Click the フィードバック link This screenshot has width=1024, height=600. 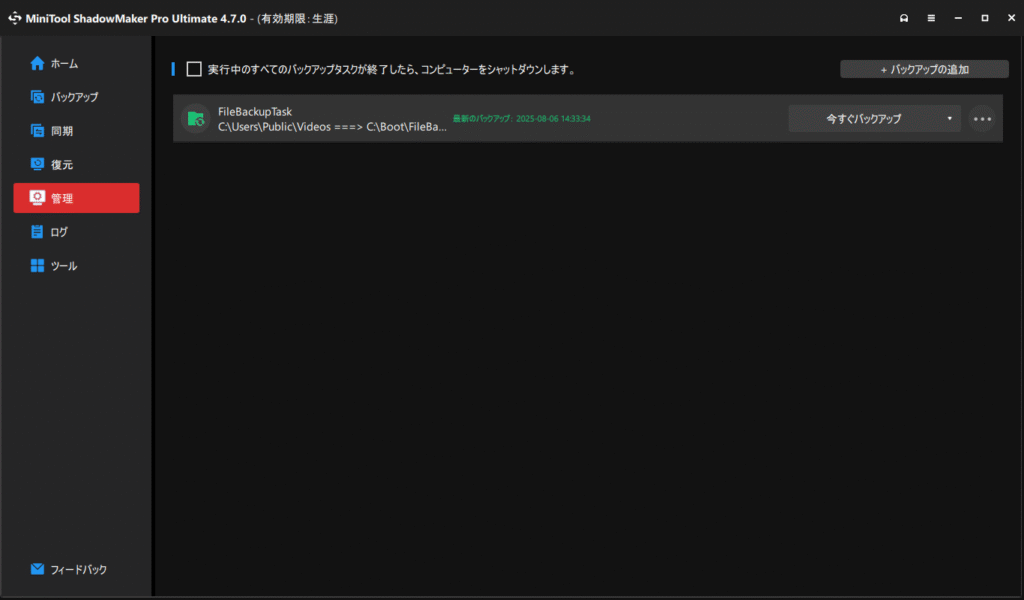(78, 569)
